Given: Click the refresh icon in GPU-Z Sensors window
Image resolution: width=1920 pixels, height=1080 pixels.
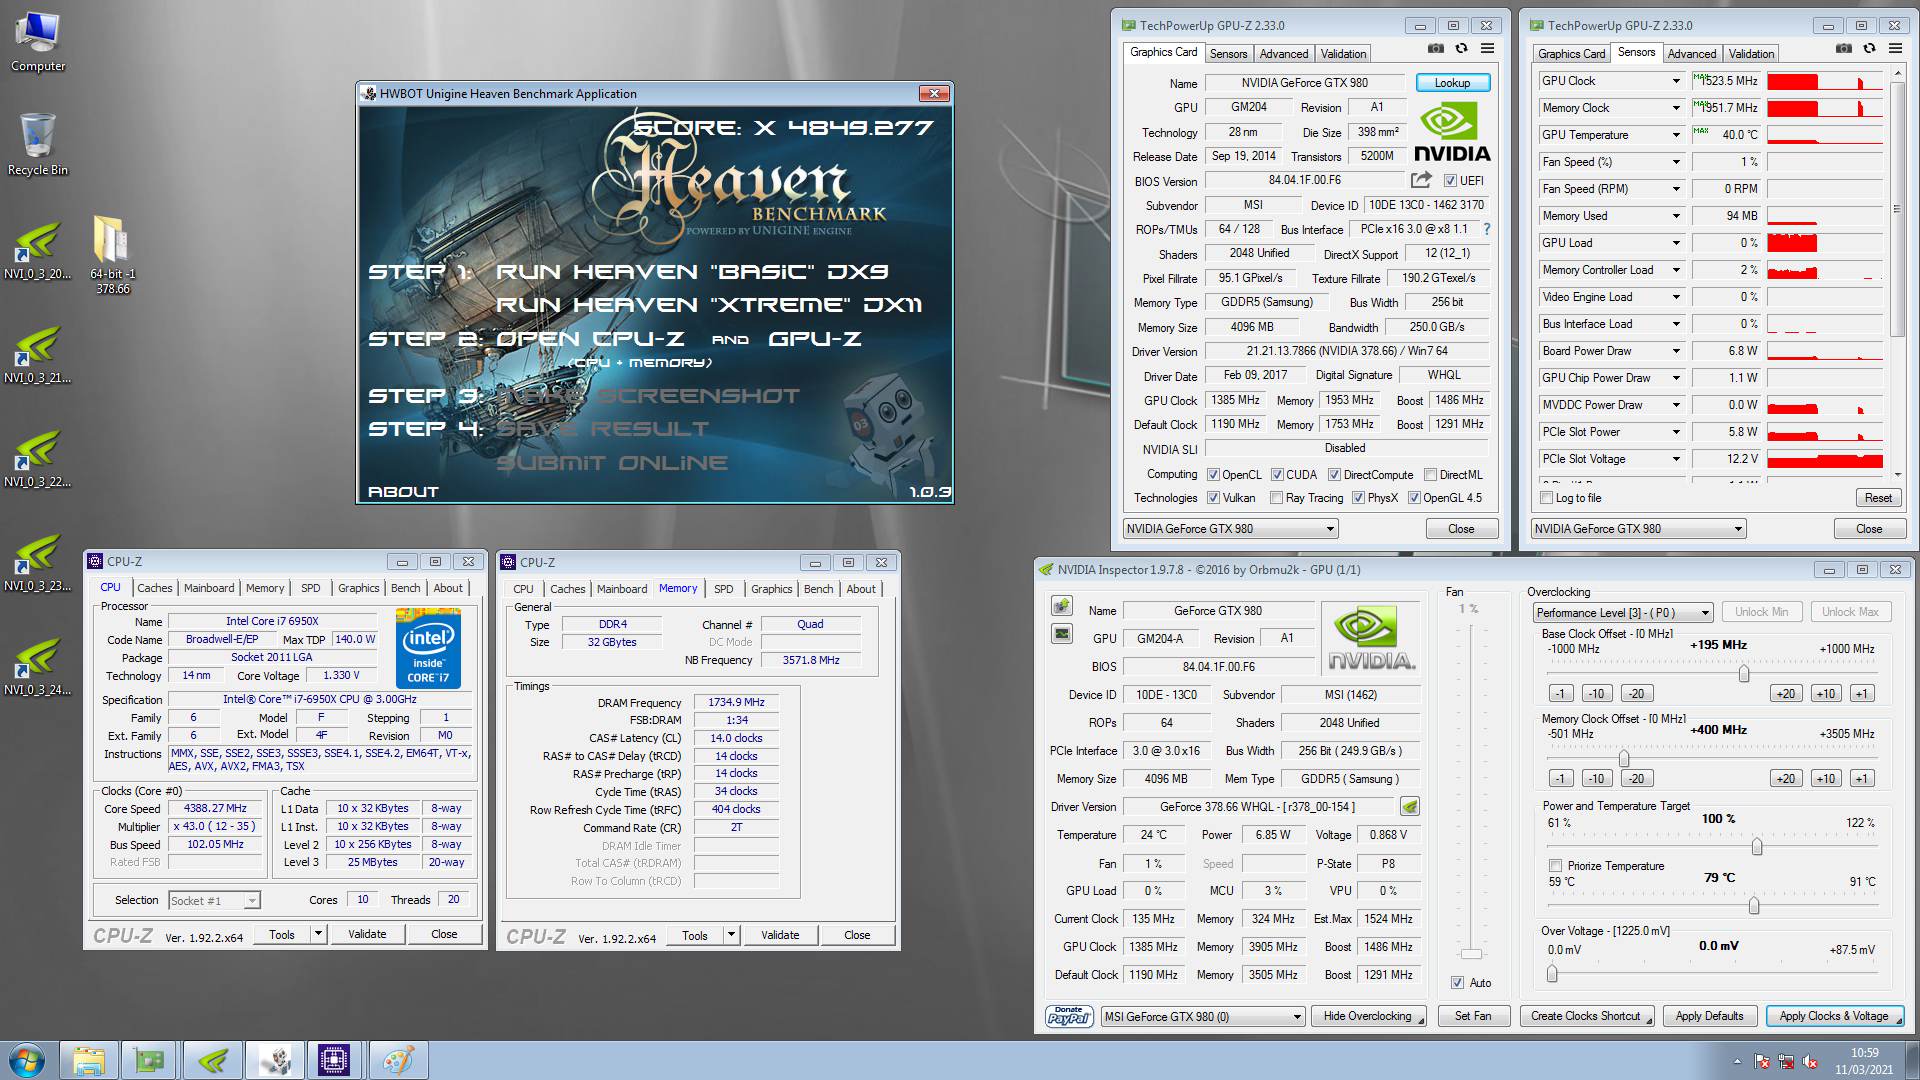Looking at the screenshot, I should pyautogui.click(x=1869, y=49).
